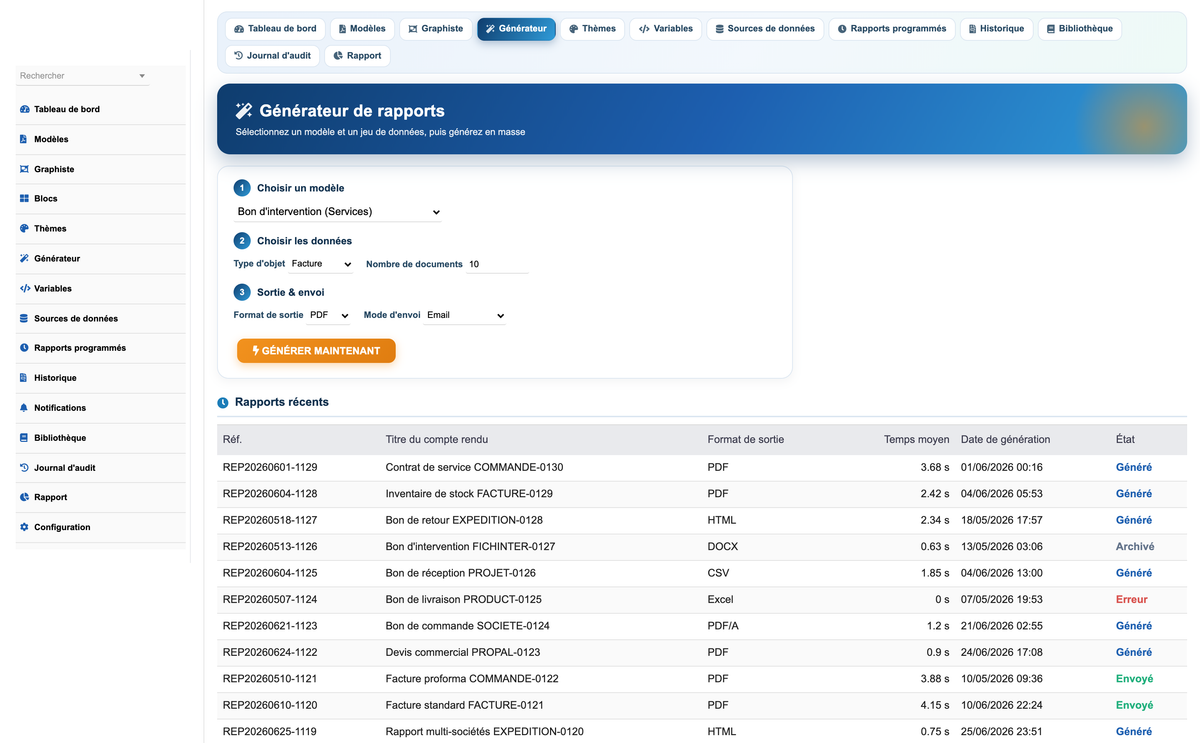Click the Erreur status label

pos(1132,600)
